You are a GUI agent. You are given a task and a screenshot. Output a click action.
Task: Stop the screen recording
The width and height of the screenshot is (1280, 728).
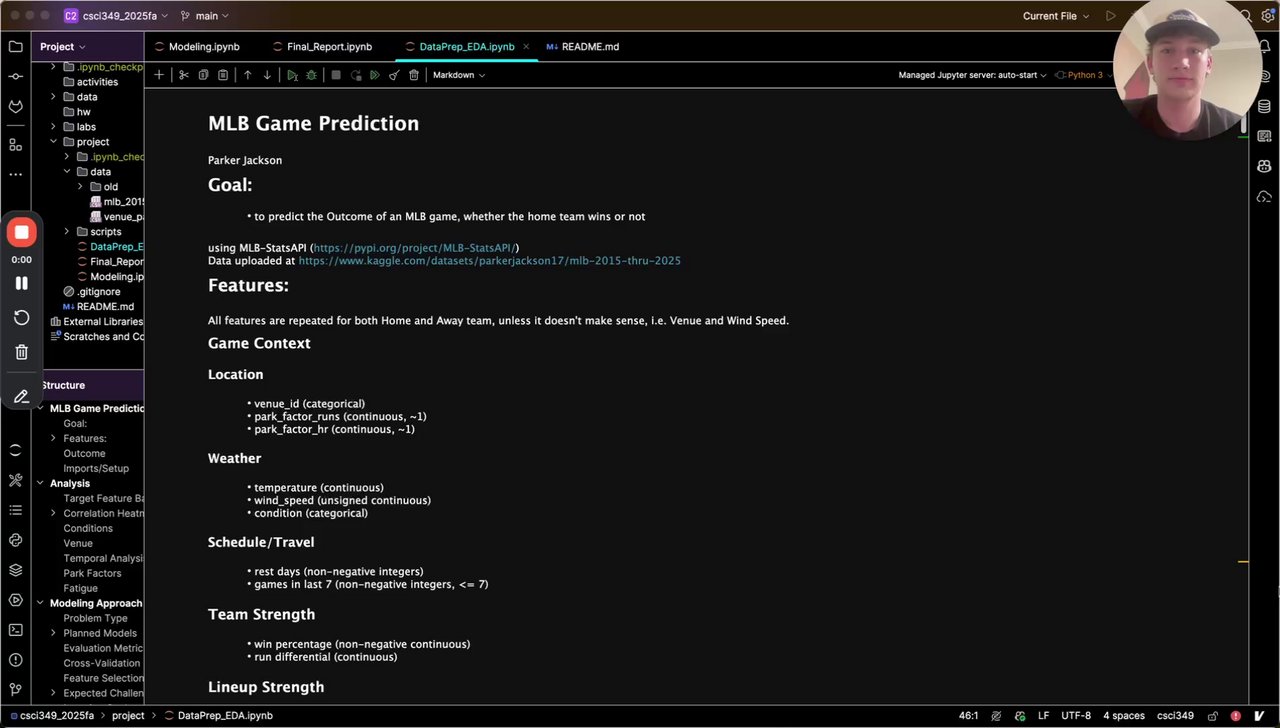click(x=21, y=233)
